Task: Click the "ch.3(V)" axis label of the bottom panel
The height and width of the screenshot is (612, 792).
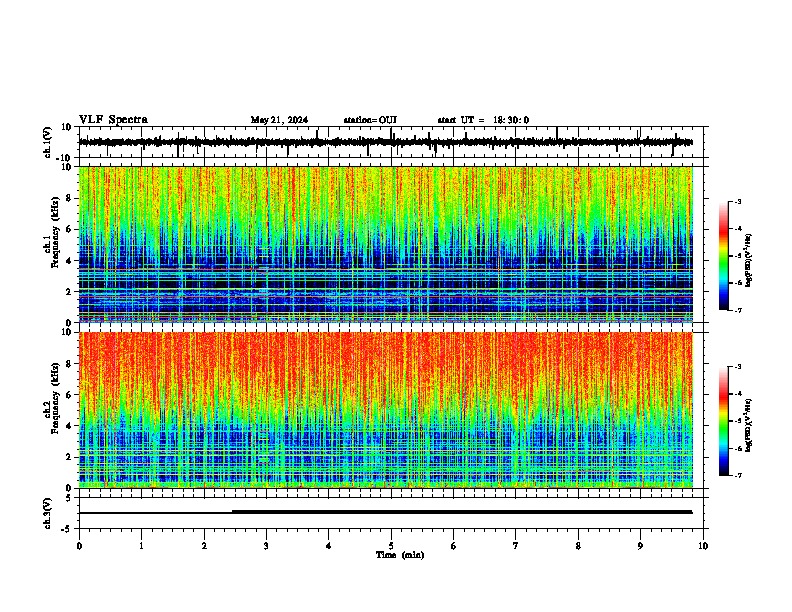Action: tap(48, 513)
